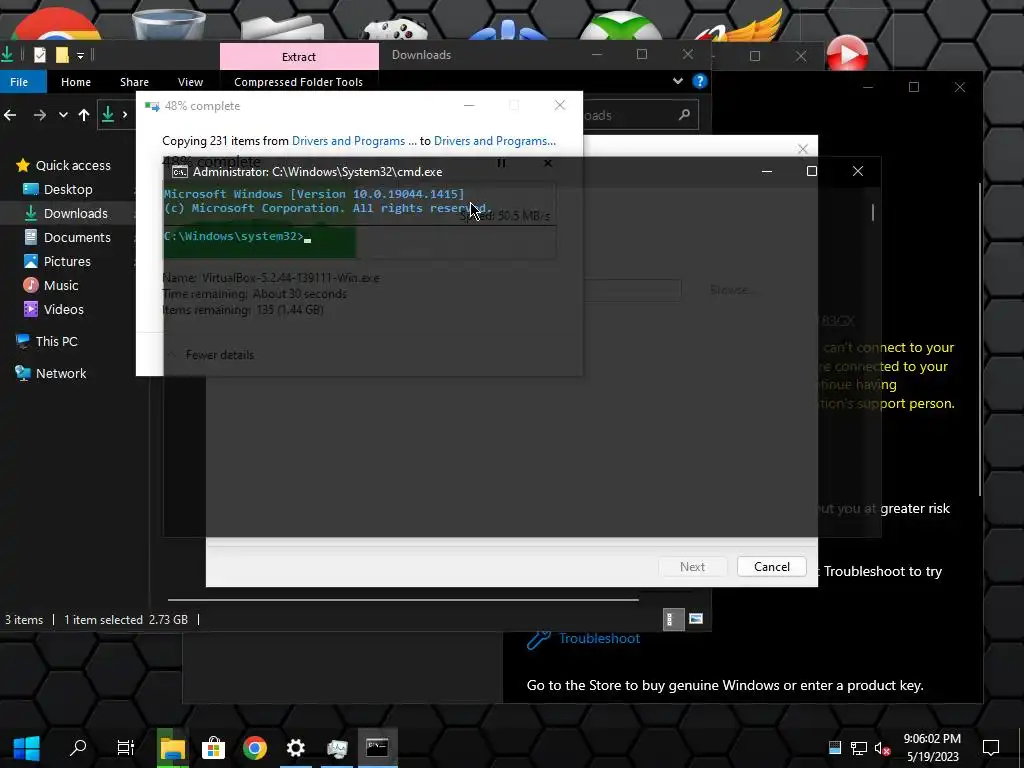Open the recent locations dropdown chevron
Image resolution: width=1024 pixels, height=768 pixels.
click(x=63, y=115)
